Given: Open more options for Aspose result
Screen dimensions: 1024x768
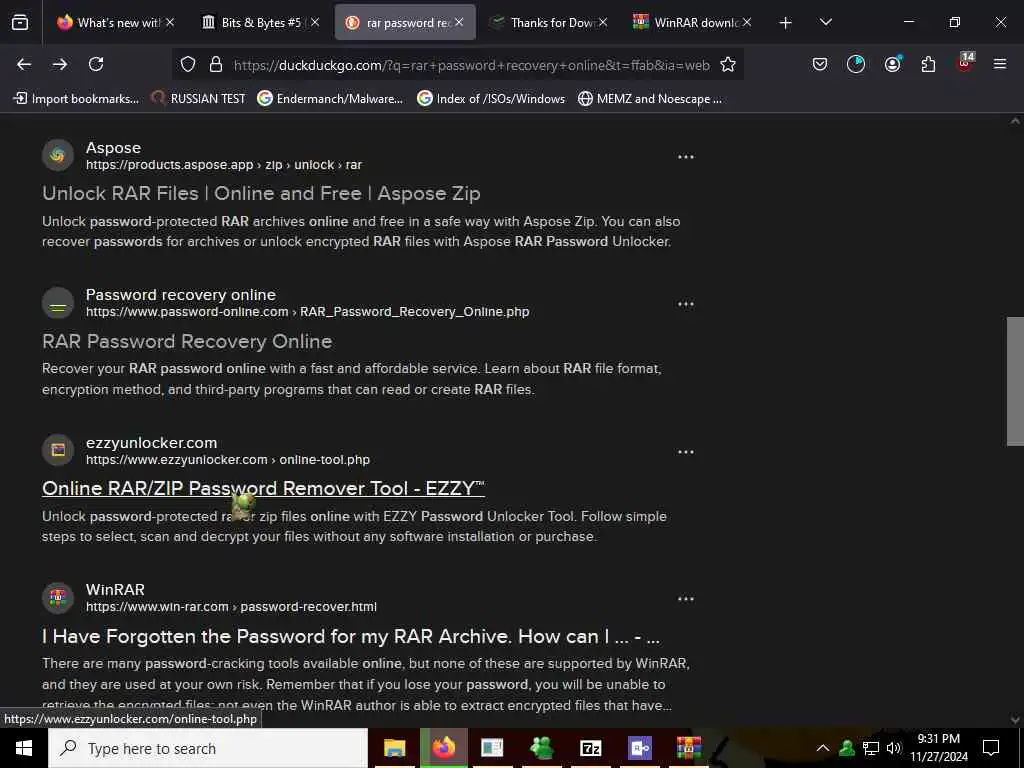Looking at the screenshot, I should pos(686,157).
